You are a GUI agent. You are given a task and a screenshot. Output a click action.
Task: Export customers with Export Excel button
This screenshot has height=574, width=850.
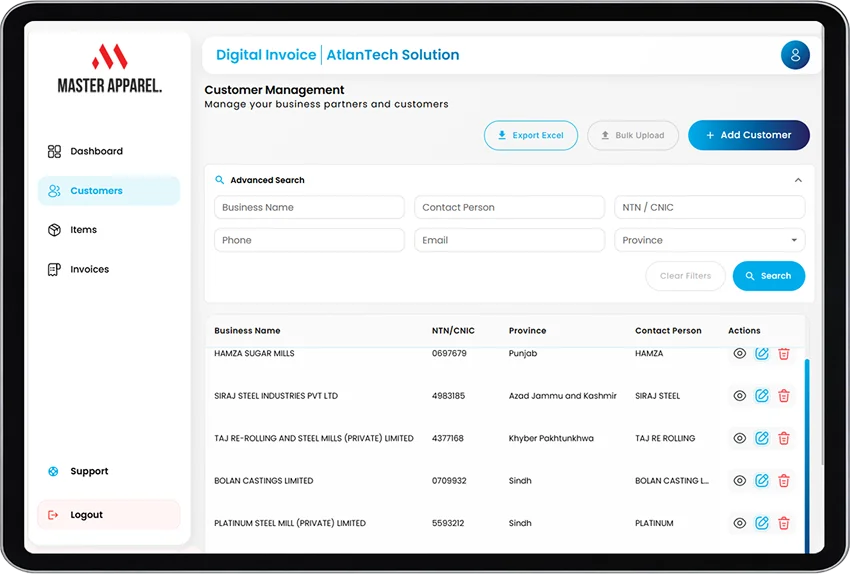[x=531, y=136]
